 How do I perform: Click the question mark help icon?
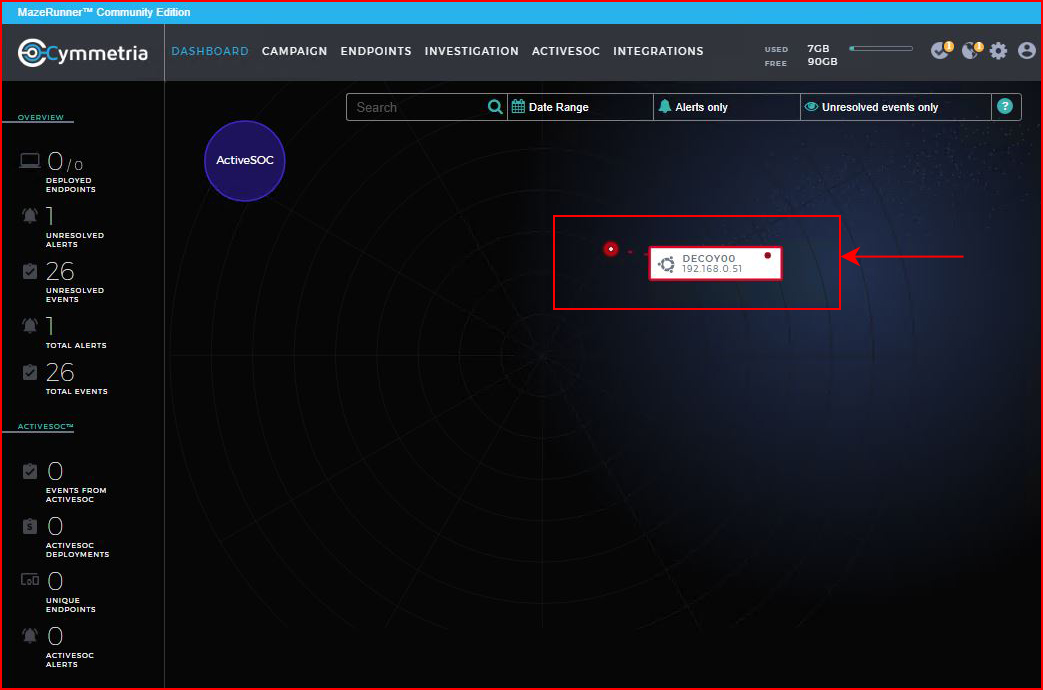1004,106
